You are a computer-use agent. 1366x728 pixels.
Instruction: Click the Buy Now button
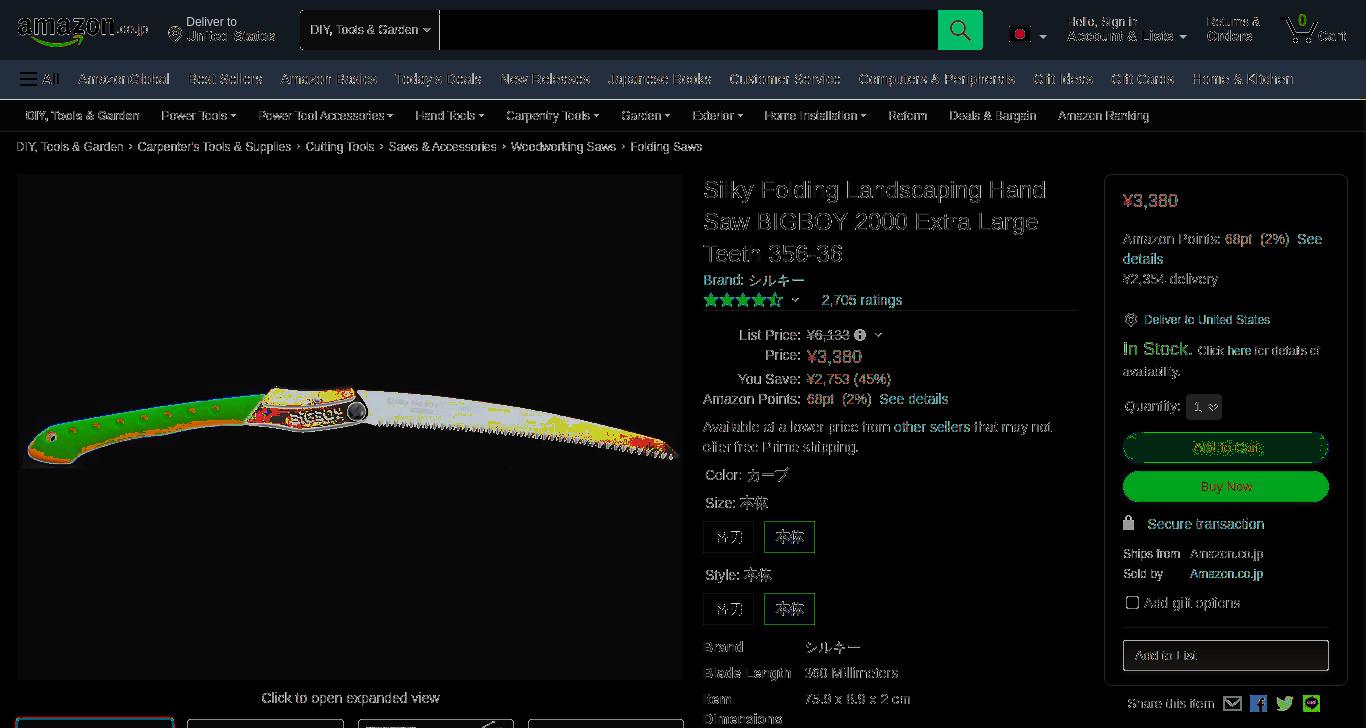[x=1226, y=486]
